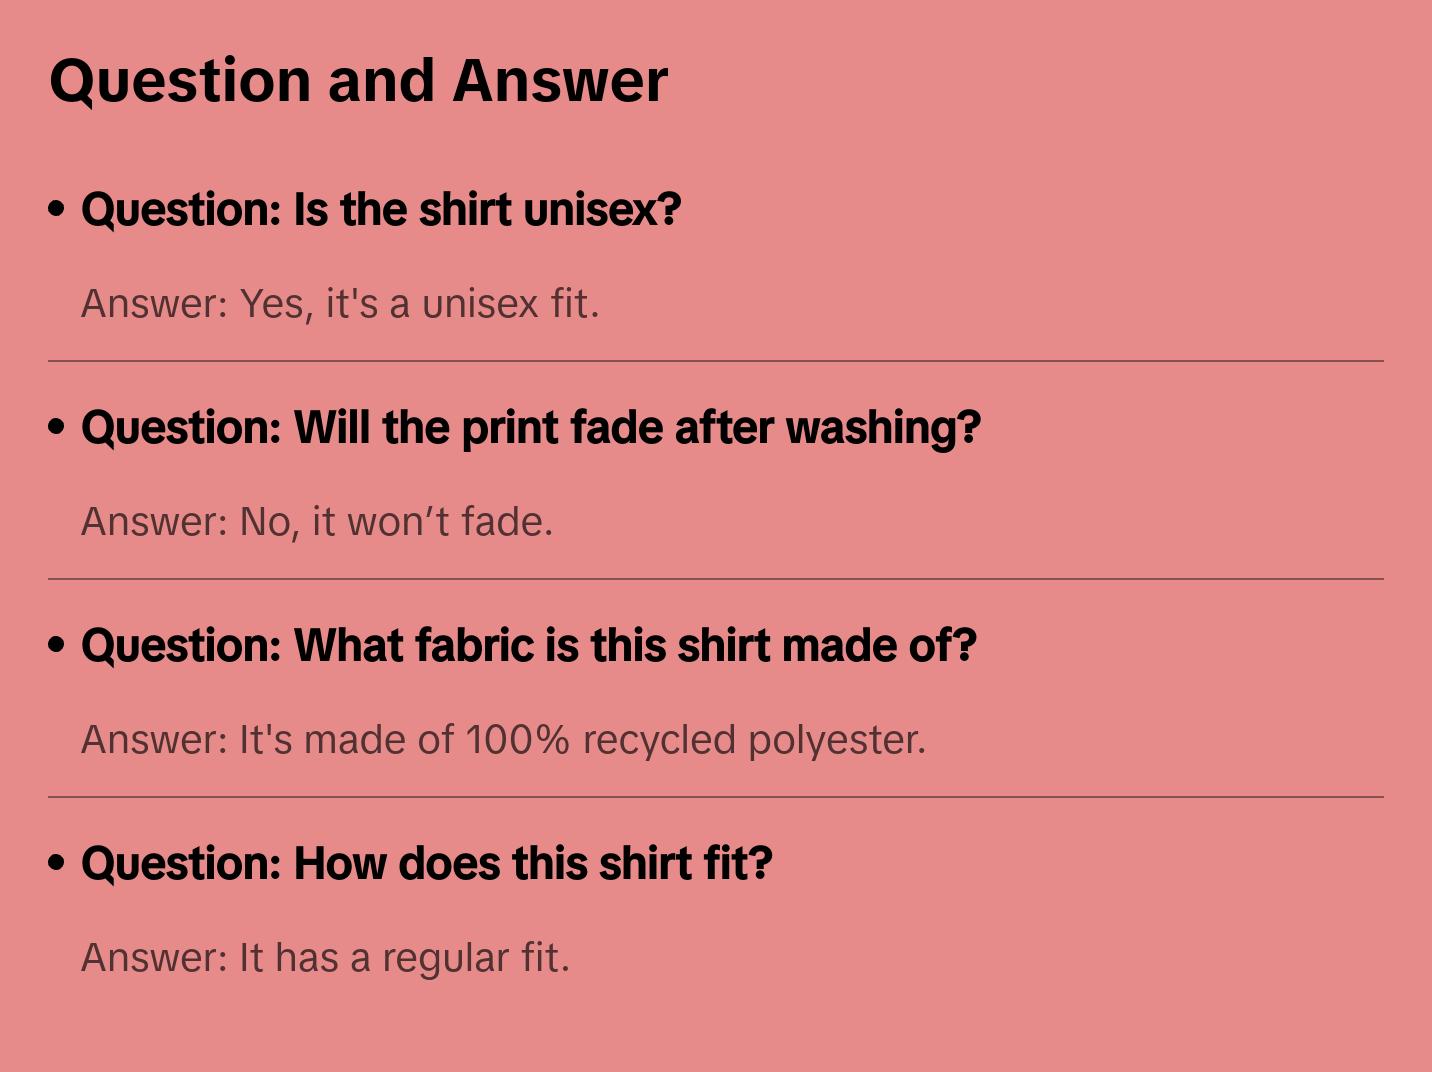Screen dimensions: 1432x1072
Task: Click the 'Question:' label of the fabric question
Action: [x=181, y=646]
